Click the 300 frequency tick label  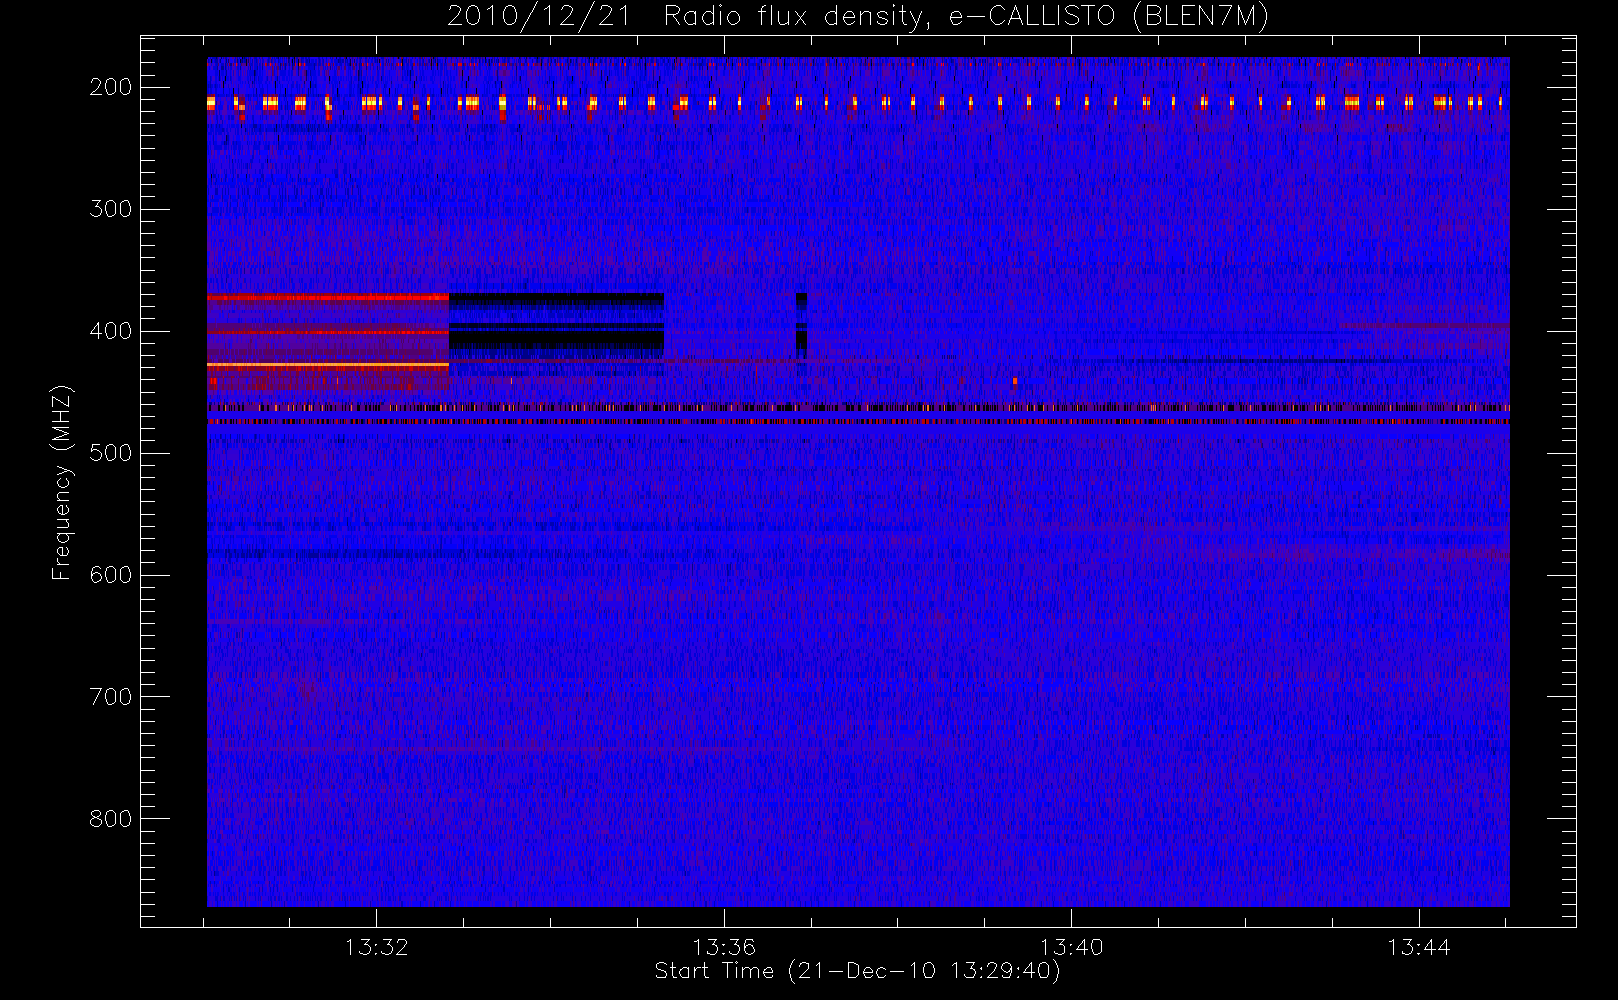pyautogui.click(x=111, y=209)
